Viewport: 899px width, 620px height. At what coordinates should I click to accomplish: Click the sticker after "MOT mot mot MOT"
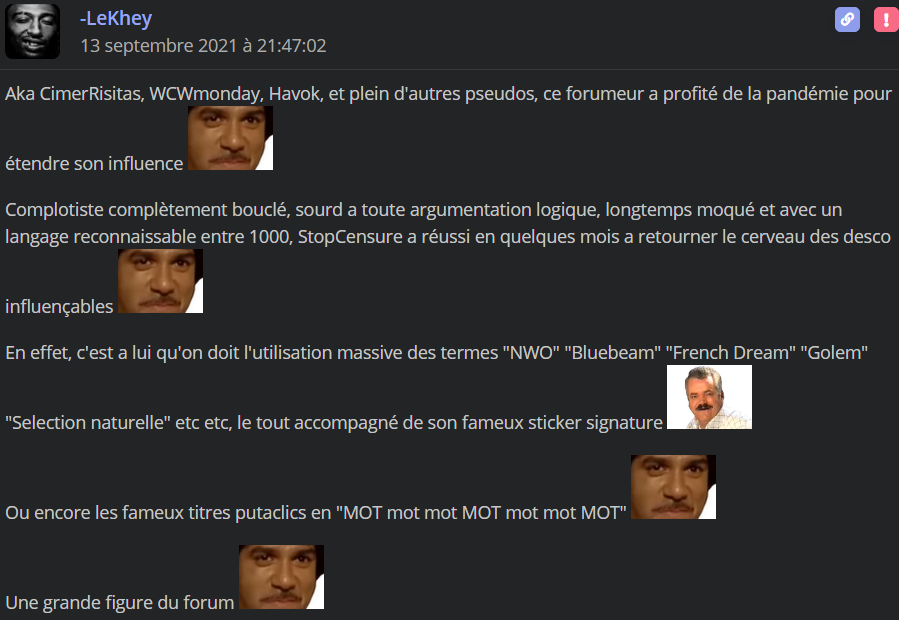point(673,487)
